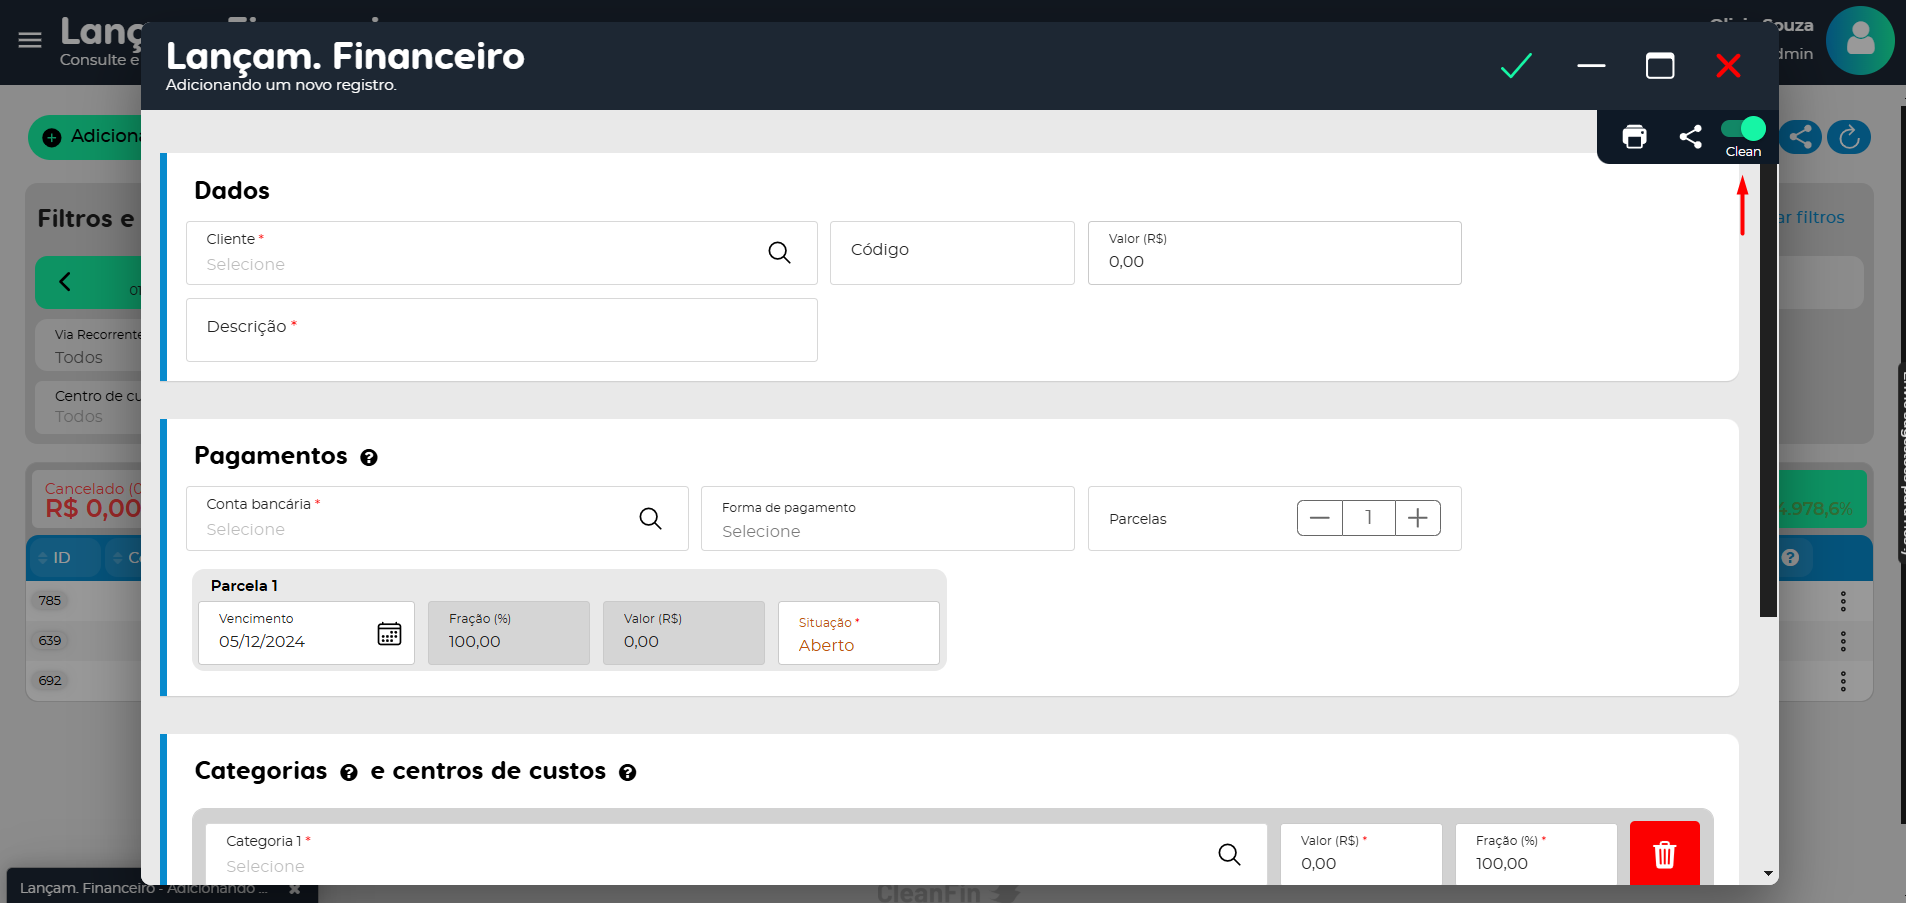This screenshot has height=903, width=1906.
Task: Click the green checkmark to save record
Action: 1516,66
